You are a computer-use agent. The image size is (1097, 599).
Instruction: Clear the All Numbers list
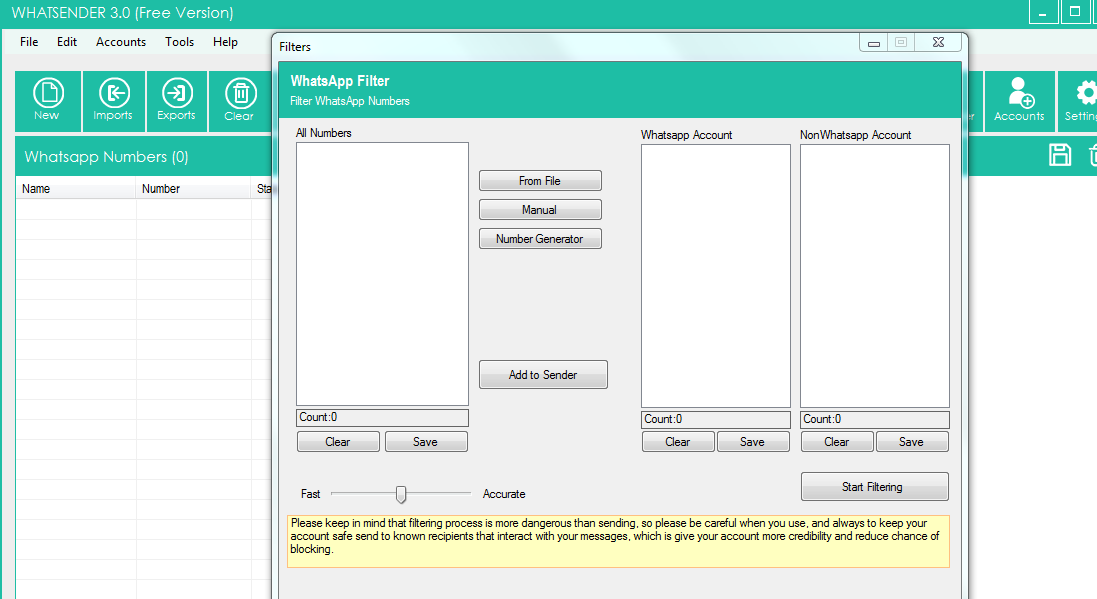coord(338,442)
